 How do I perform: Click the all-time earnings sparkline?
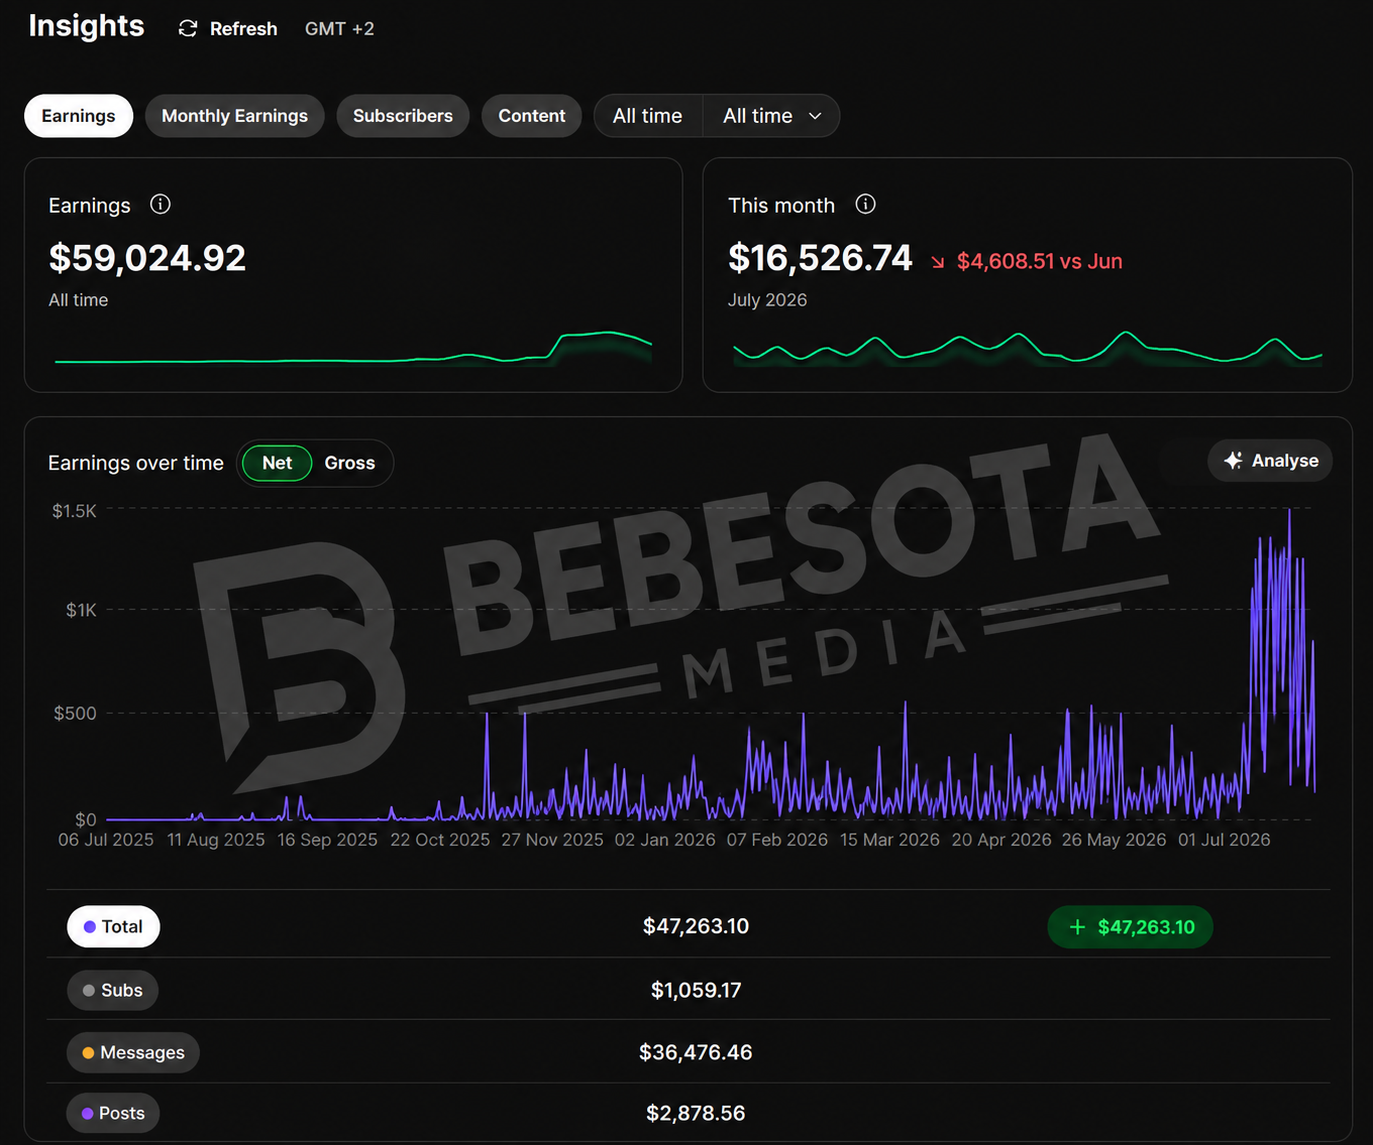pos(353,348)
